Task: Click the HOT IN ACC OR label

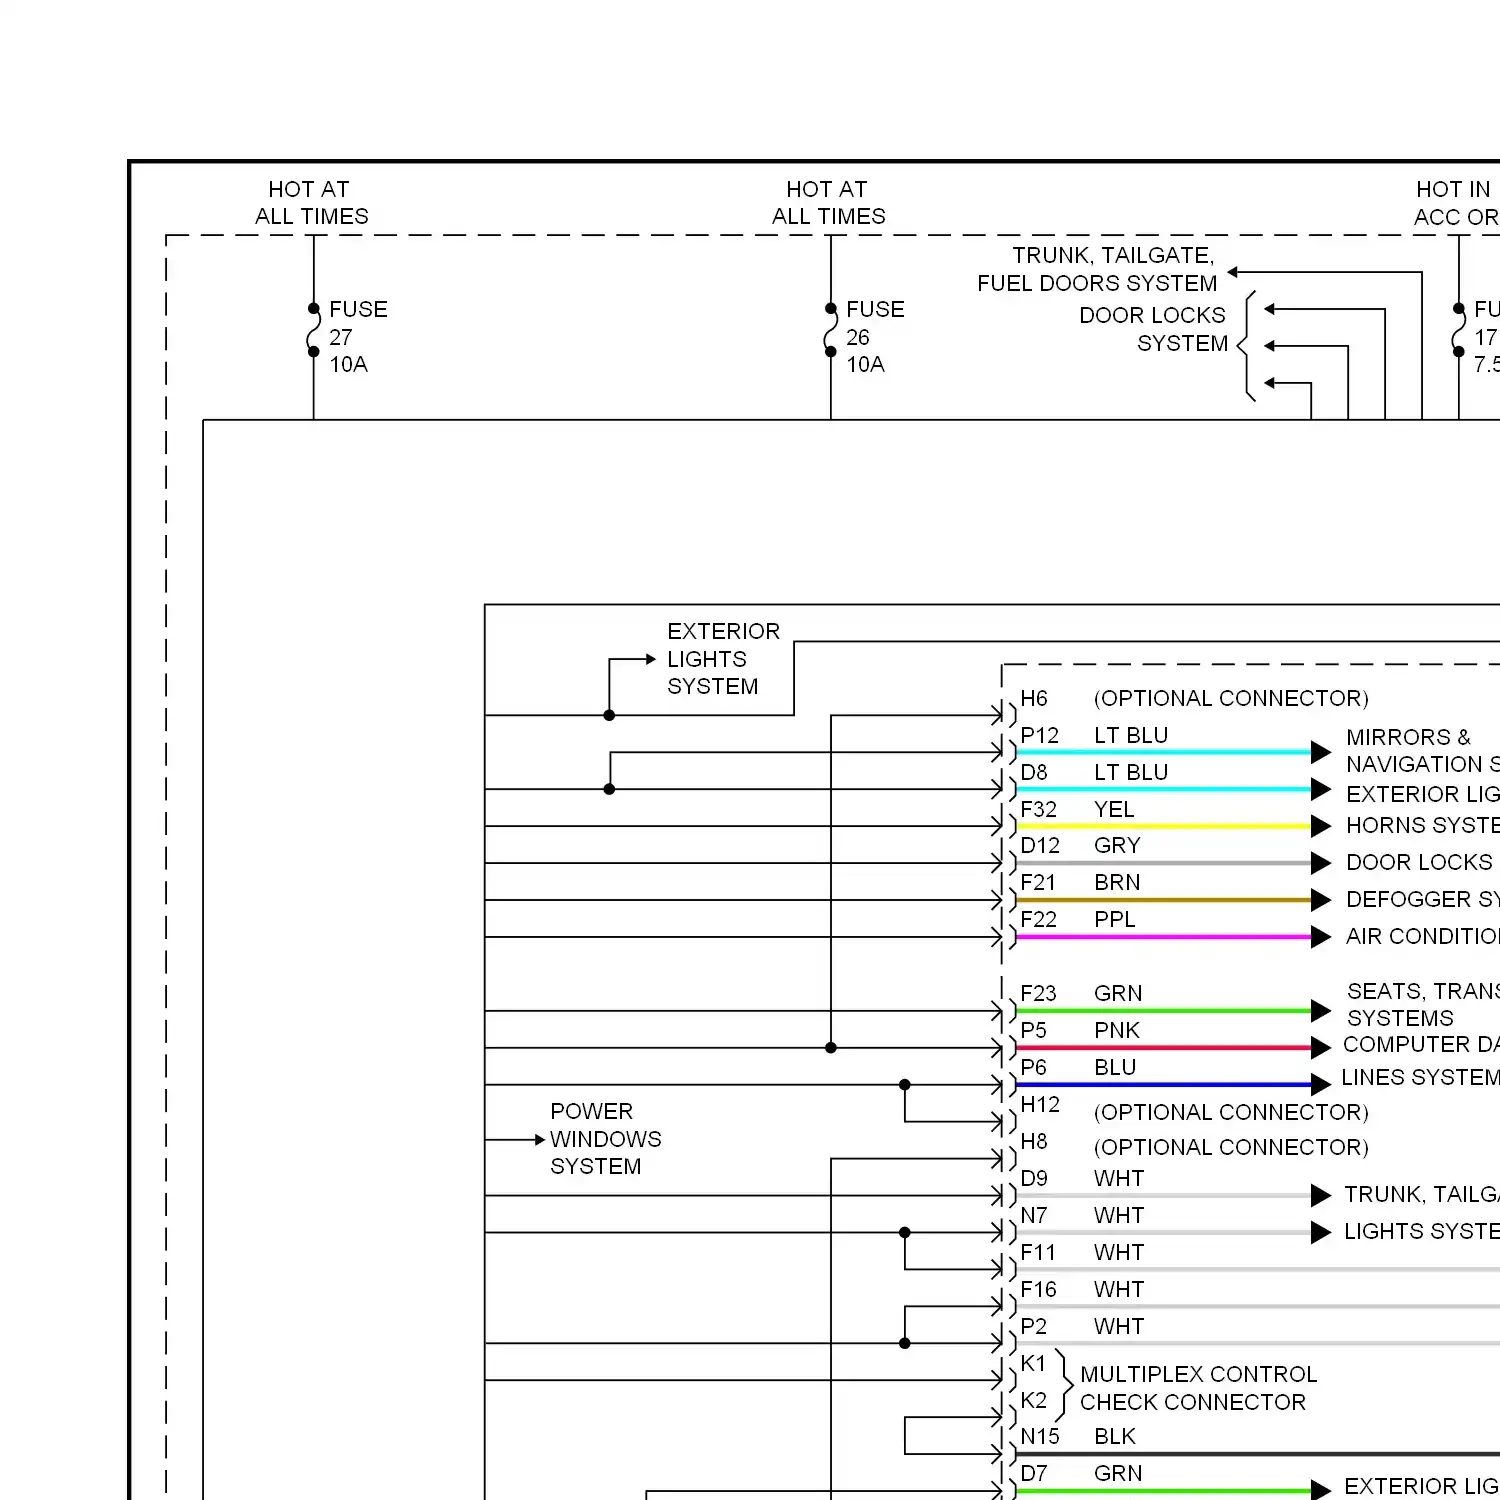Action: pyautogui.click(x=1456, y=203)
